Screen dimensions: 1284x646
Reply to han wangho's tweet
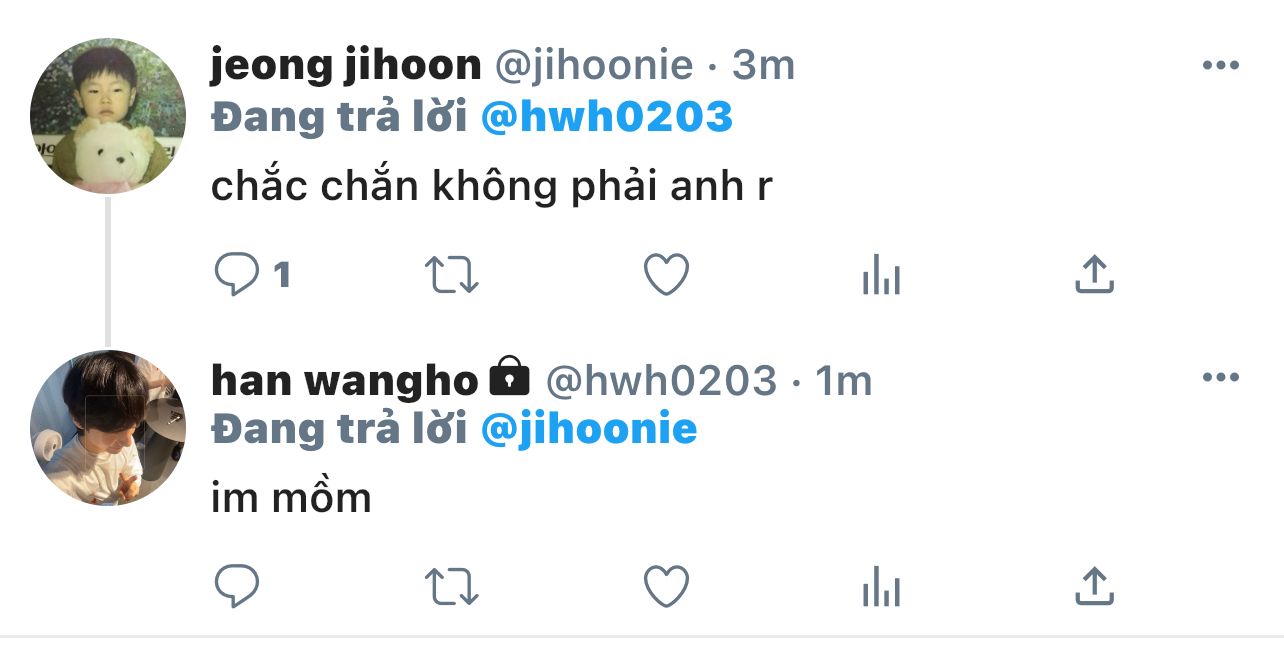point(237,586)
